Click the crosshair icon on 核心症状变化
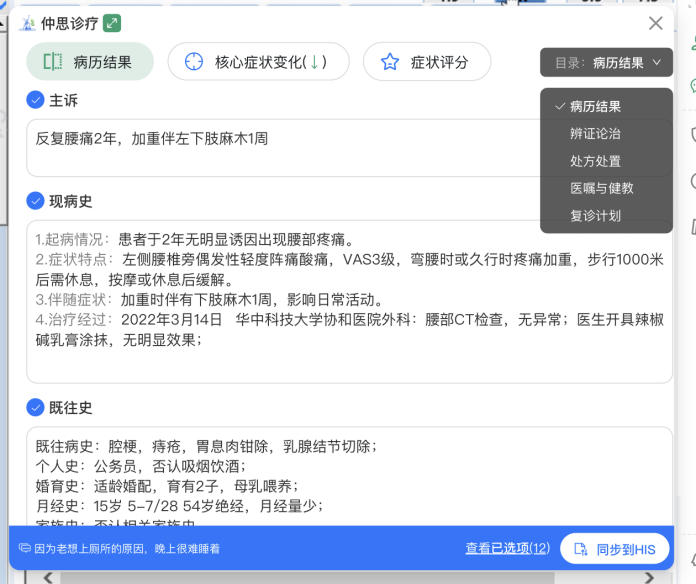Image resolution: width=696 pixels, height=584 pixels. (194, 62)
